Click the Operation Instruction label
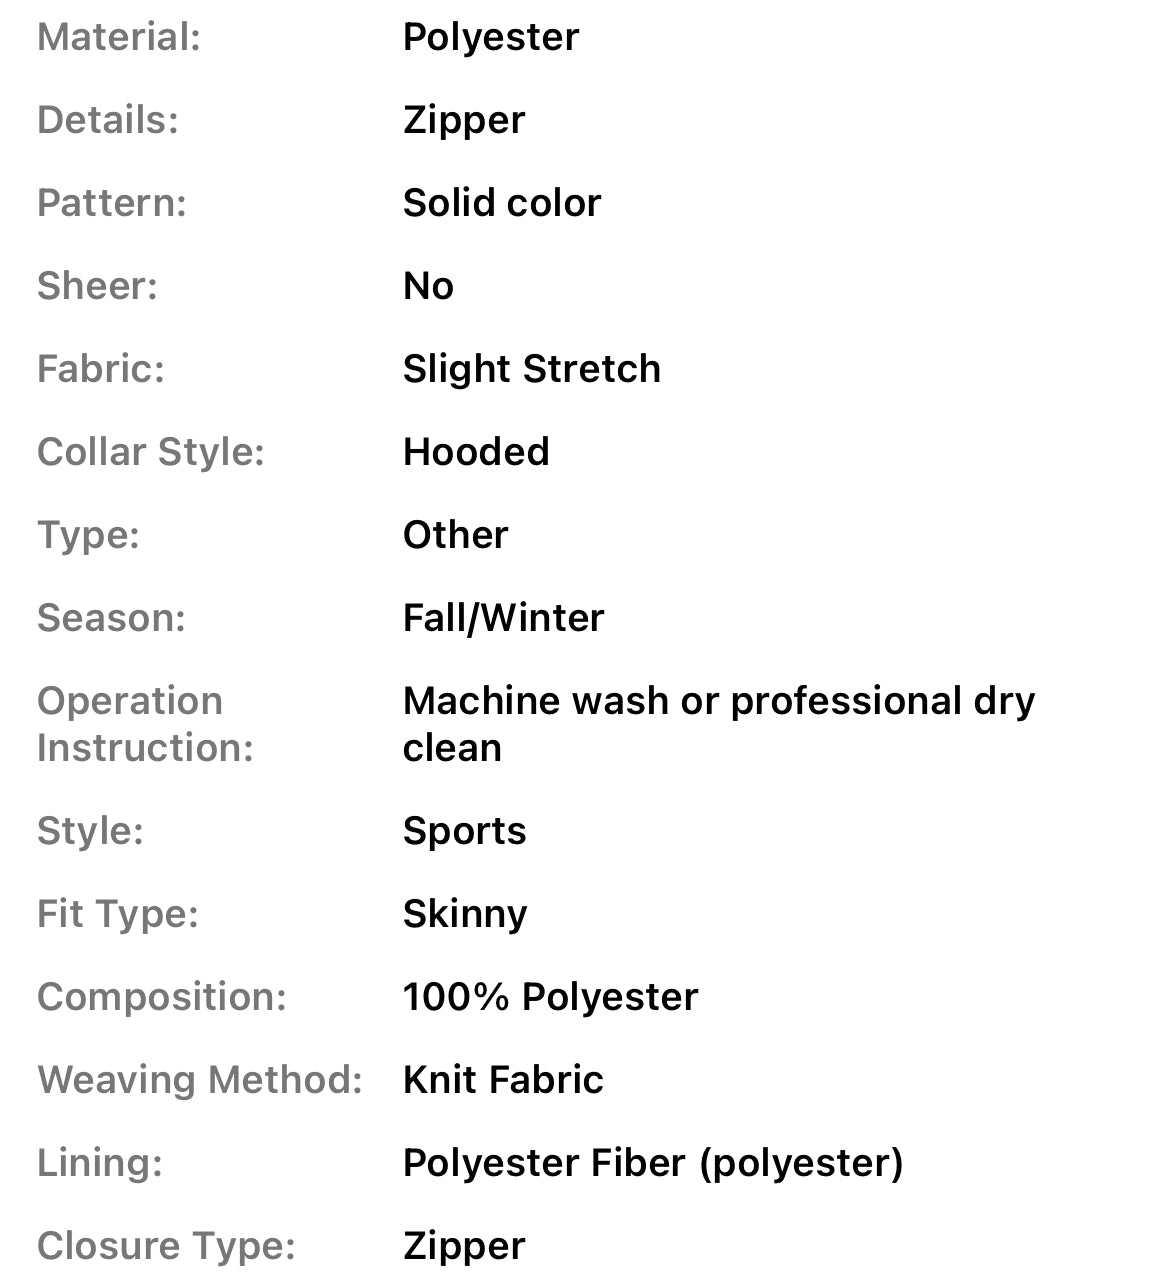The height and width of the screenshot is (1282, 1170). click(145, 725)
